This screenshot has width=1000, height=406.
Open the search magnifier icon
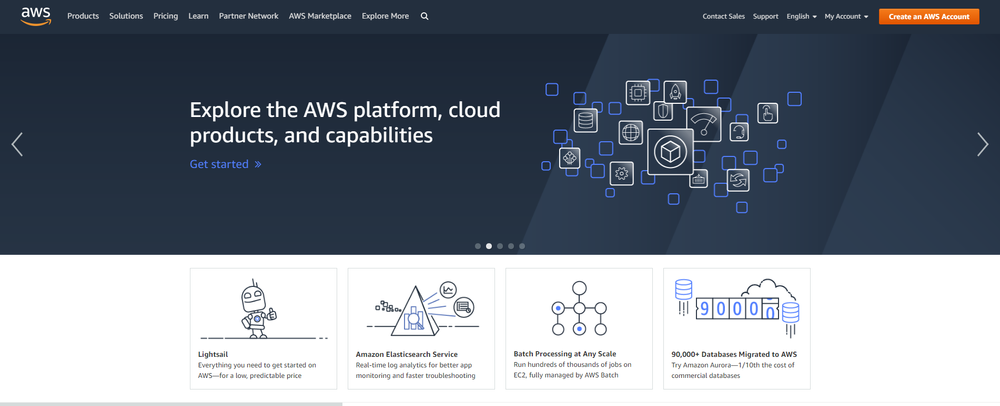click(x=425, y=17)
